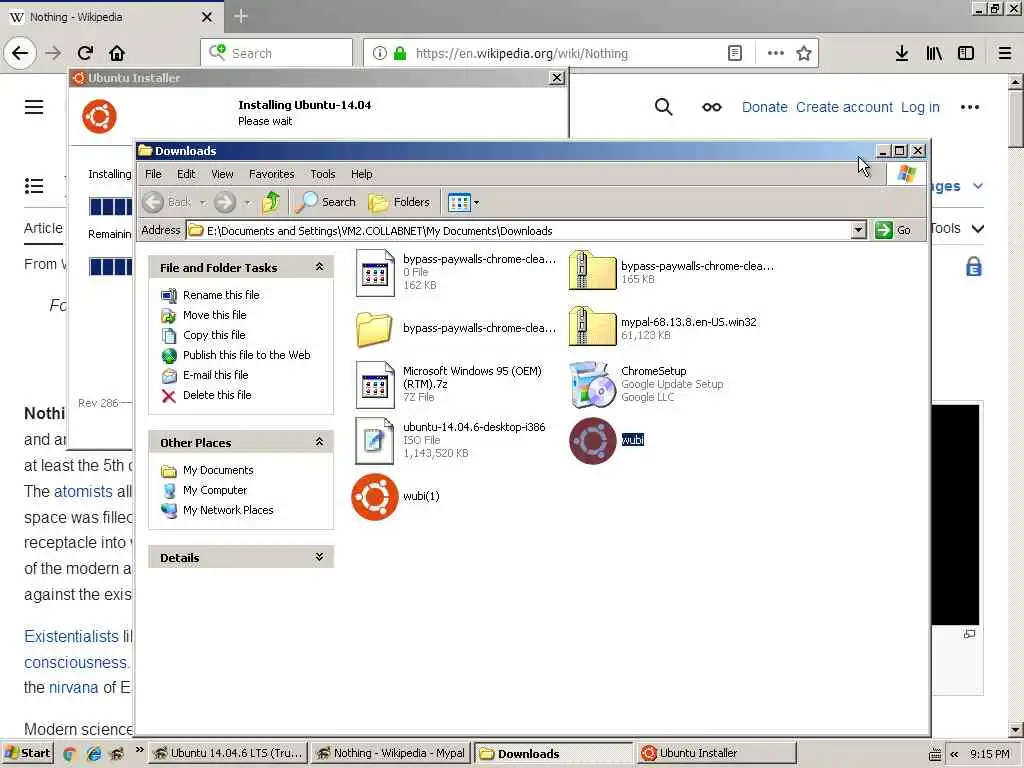The height and width of the screenshot is (768, 1024).
Task: Open Wikipedia personal tools ellipsis
Action: point(970,107)
